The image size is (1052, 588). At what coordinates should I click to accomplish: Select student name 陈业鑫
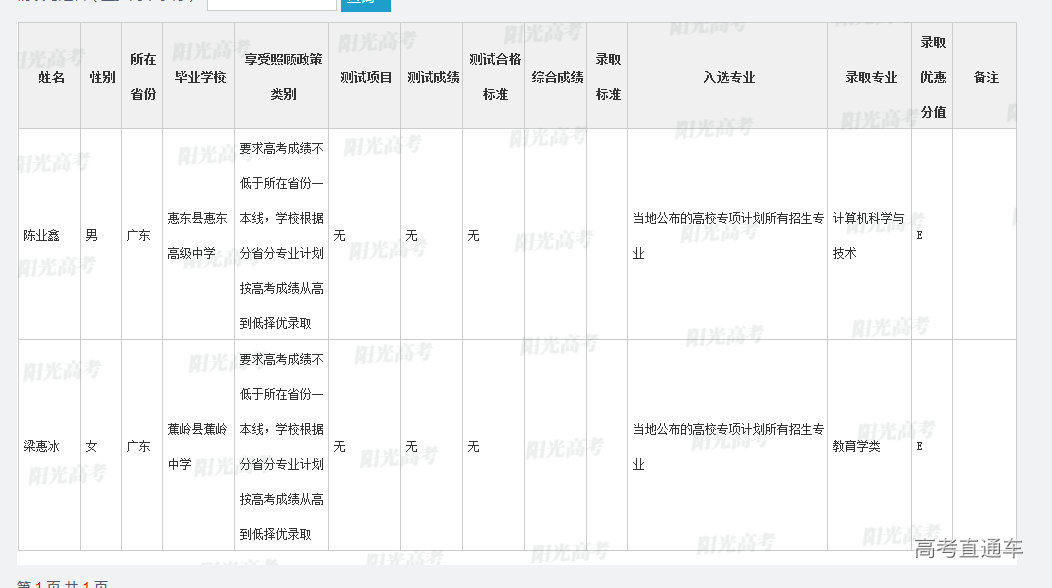(x=42, y=236)
